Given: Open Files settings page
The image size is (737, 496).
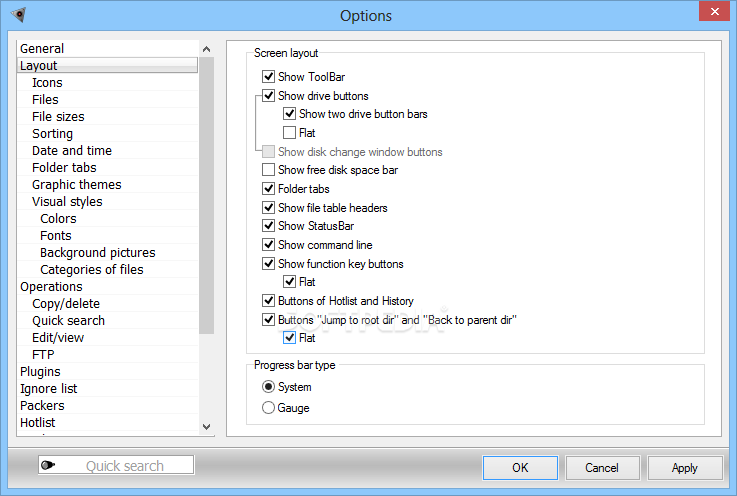Looking at the screenshot, I should (x=108, y=99).
